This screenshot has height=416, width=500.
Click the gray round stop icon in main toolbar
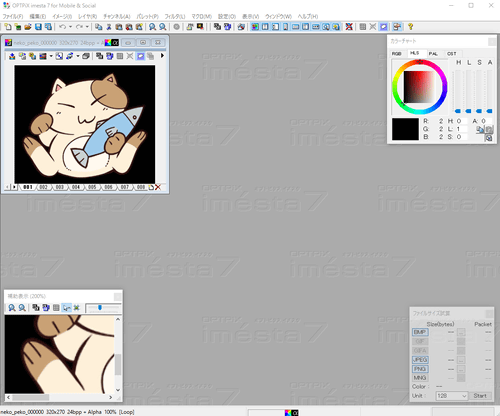point(177,27)
